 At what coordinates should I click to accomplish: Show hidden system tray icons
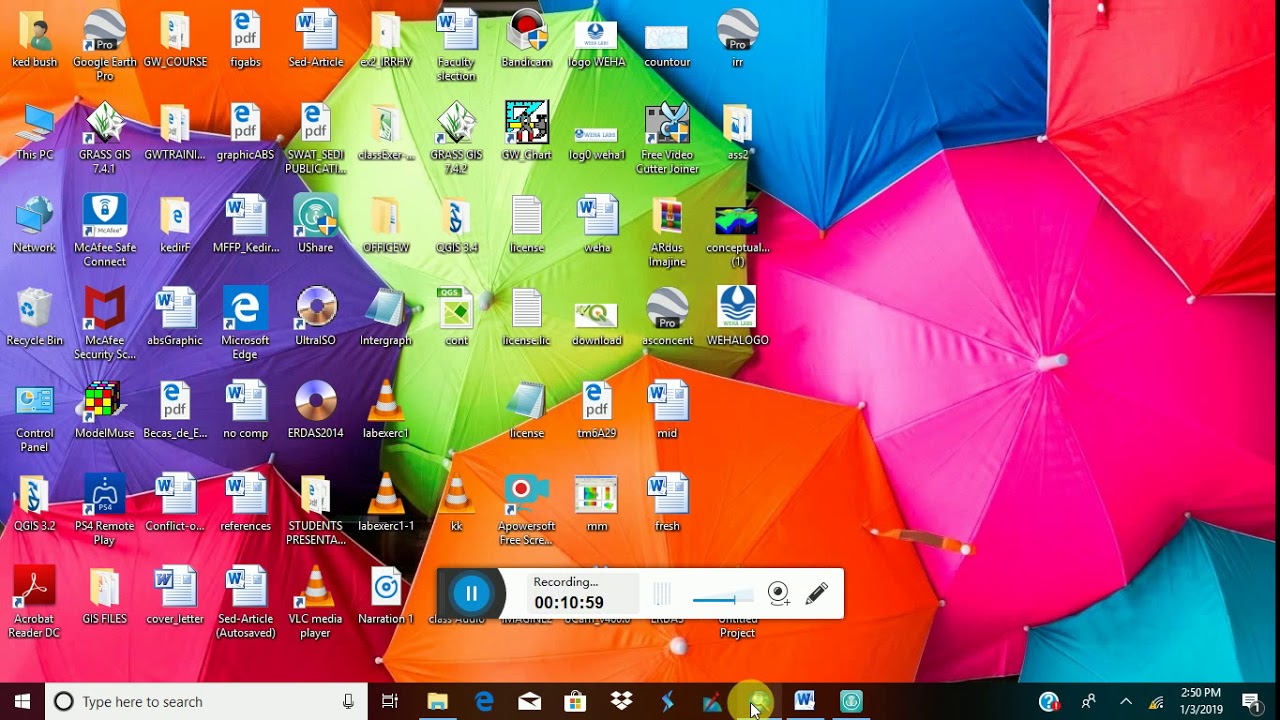(1125, 701)
